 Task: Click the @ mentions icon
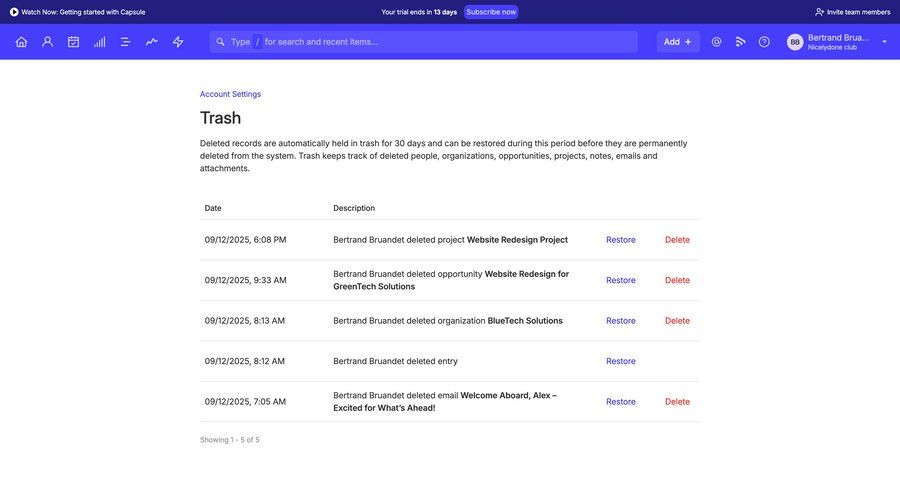[x=716, y=42]
